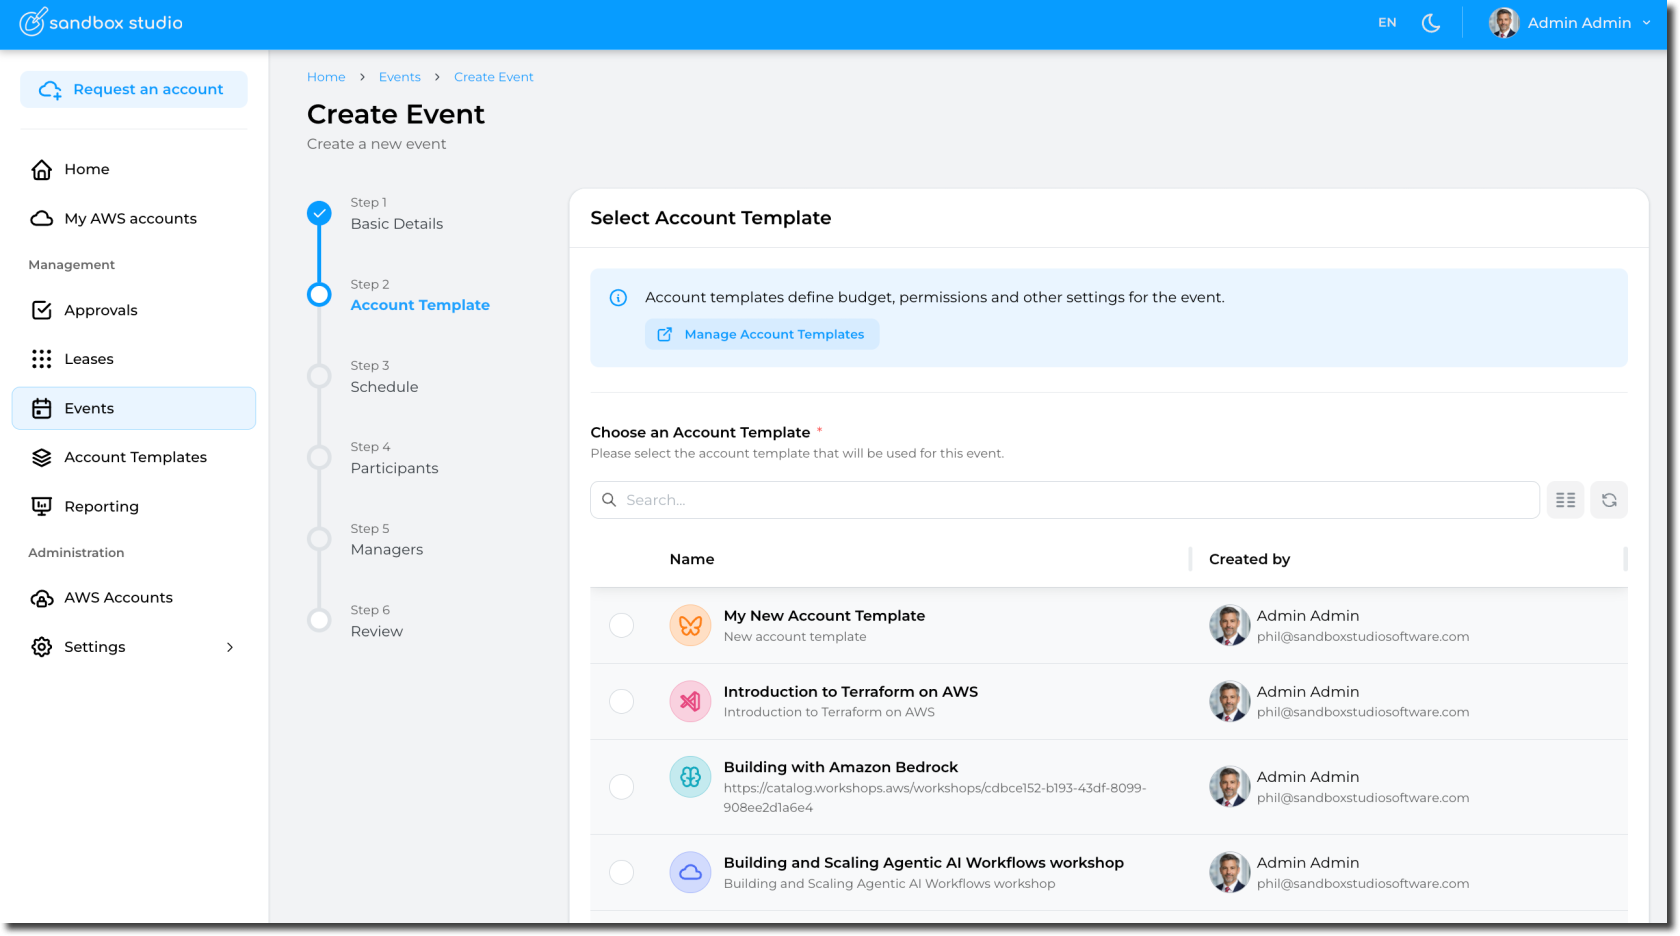Click the refresh templates icon
This screenshot has width=1680, height=936.
1609,500
